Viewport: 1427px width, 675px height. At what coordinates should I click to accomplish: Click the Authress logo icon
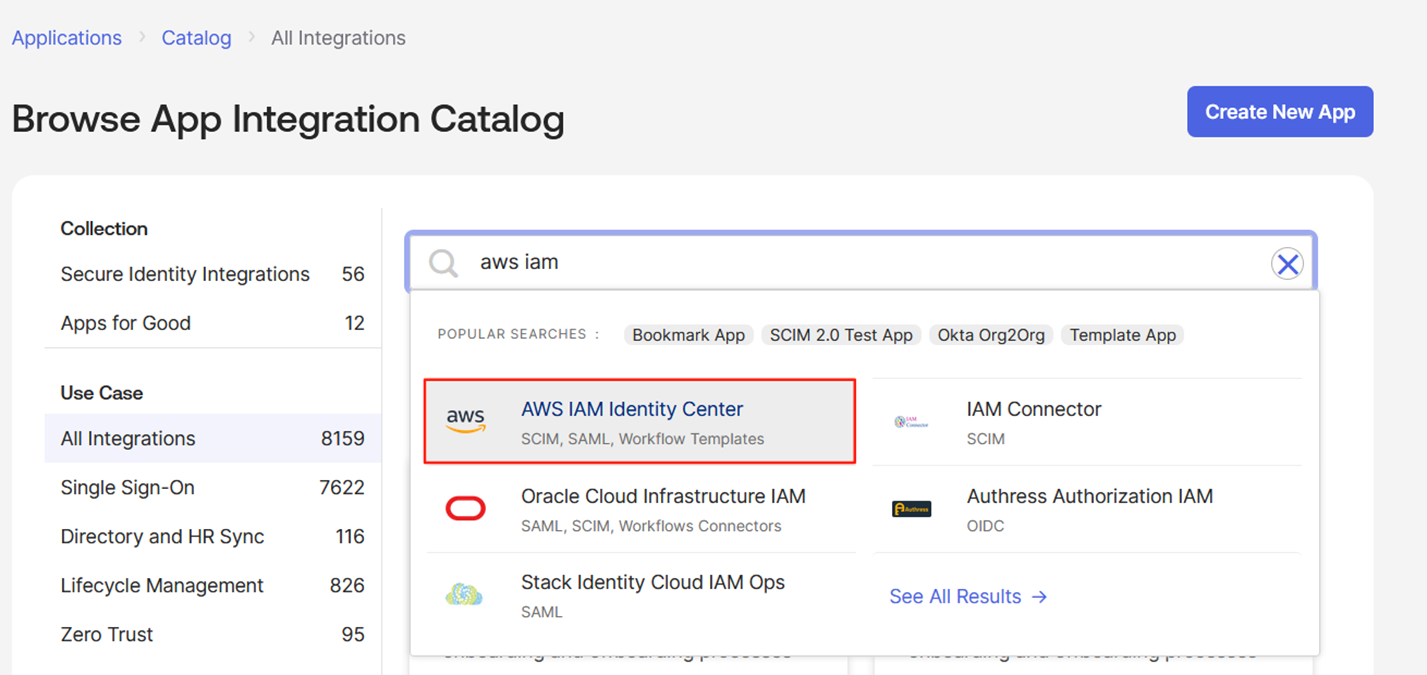coord(911,509)
